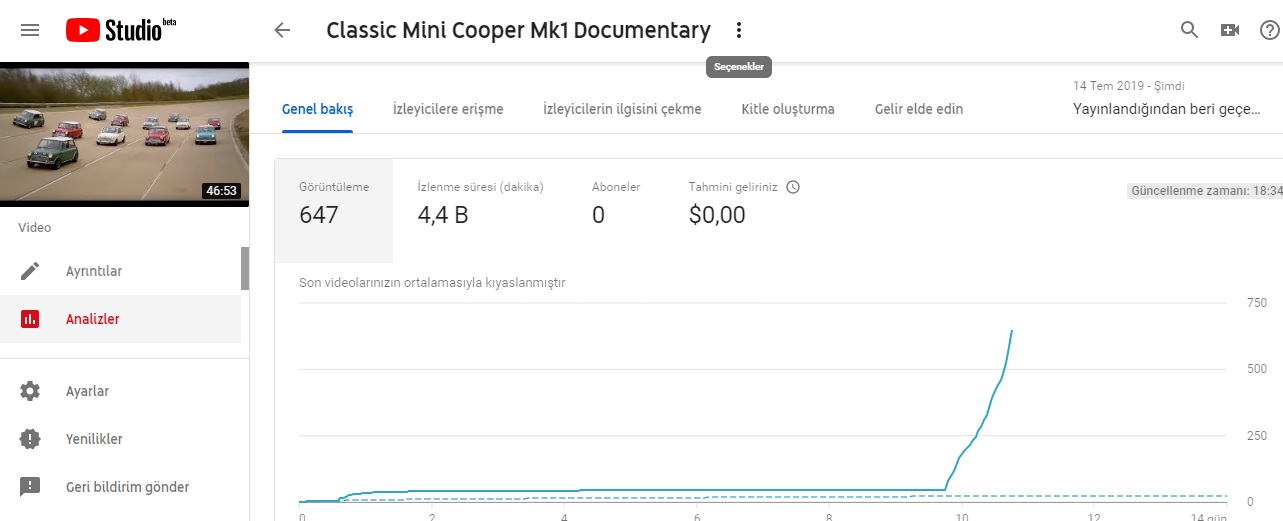Click the search magnifier icon

coord(1189,30)
